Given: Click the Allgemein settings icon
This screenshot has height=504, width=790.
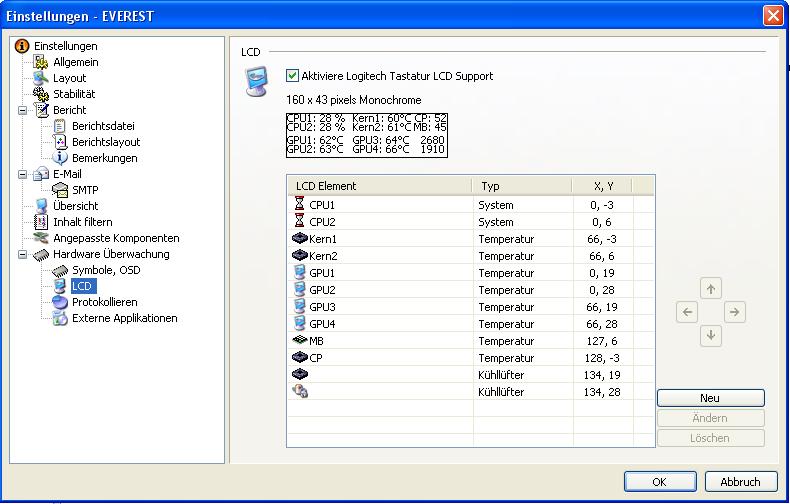Looking at the screenshot, I should coord(41,62).
